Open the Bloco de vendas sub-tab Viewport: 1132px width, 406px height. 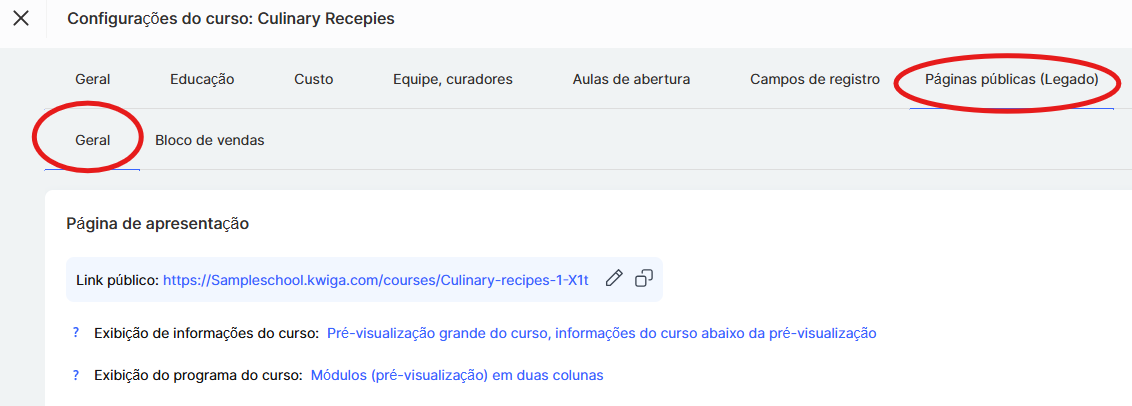[210, 140]
